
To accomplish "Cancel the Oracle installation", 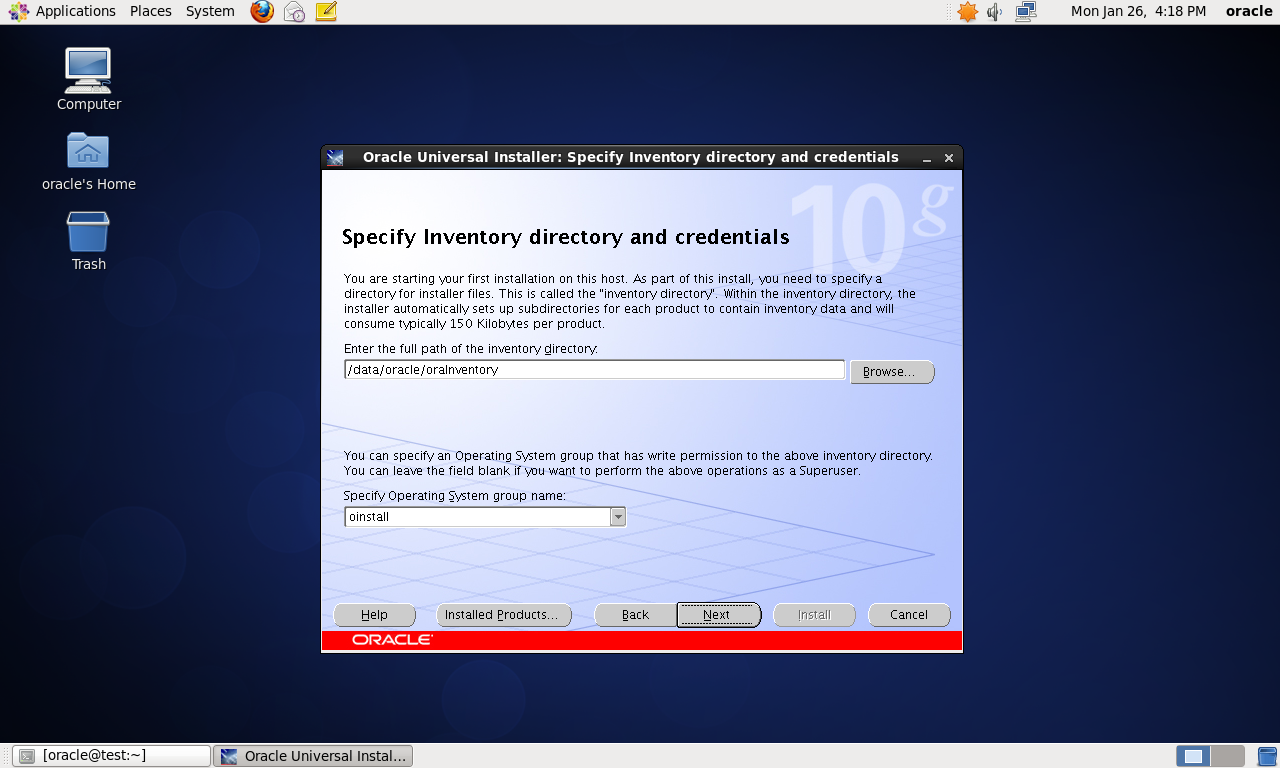I will (x=909, y=615).
